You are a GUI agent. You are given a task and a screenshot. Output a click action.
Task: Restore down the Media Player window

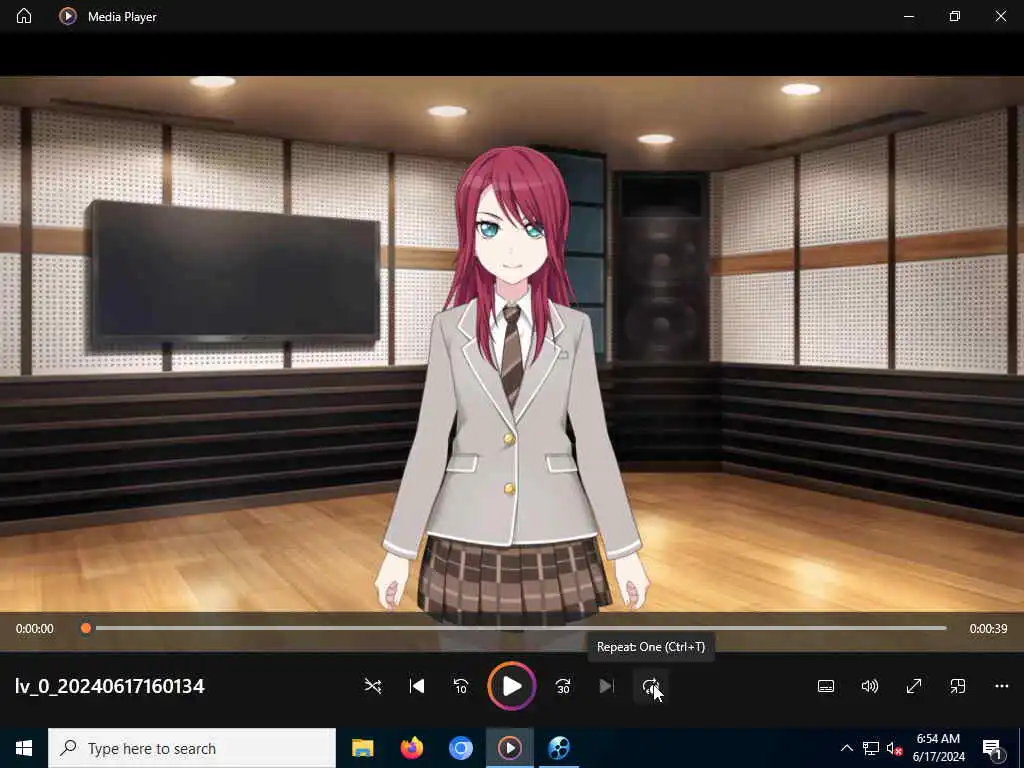(x=955, y=16)
